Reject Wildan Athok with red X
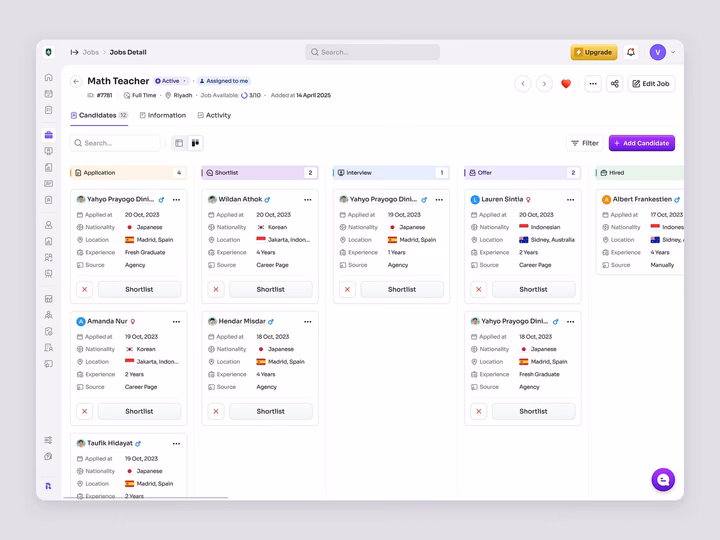 pyautogui.click(x=216, y=289)
